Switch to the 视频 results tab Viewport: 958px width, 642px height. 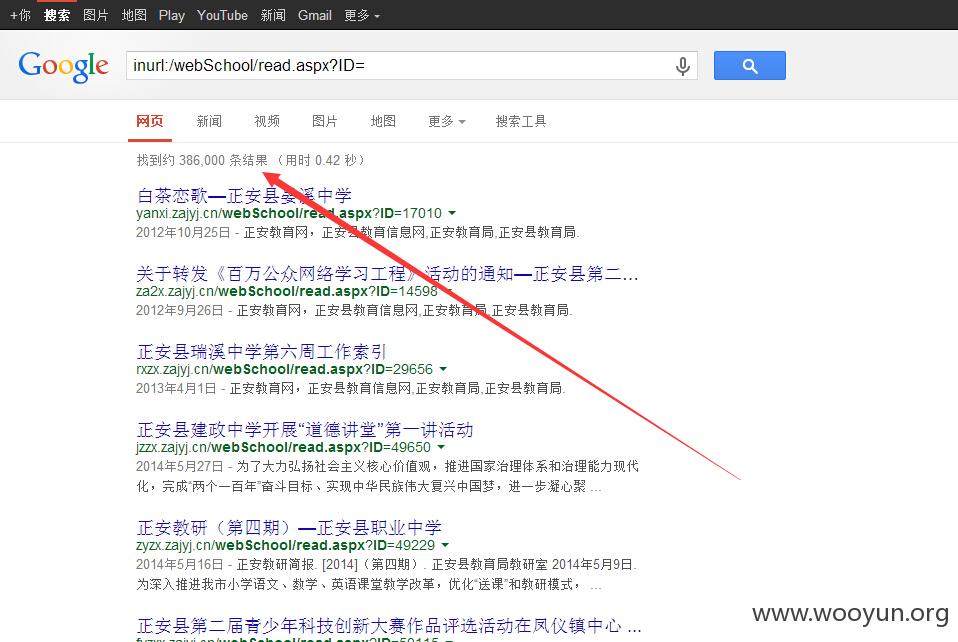coord(267,121)
